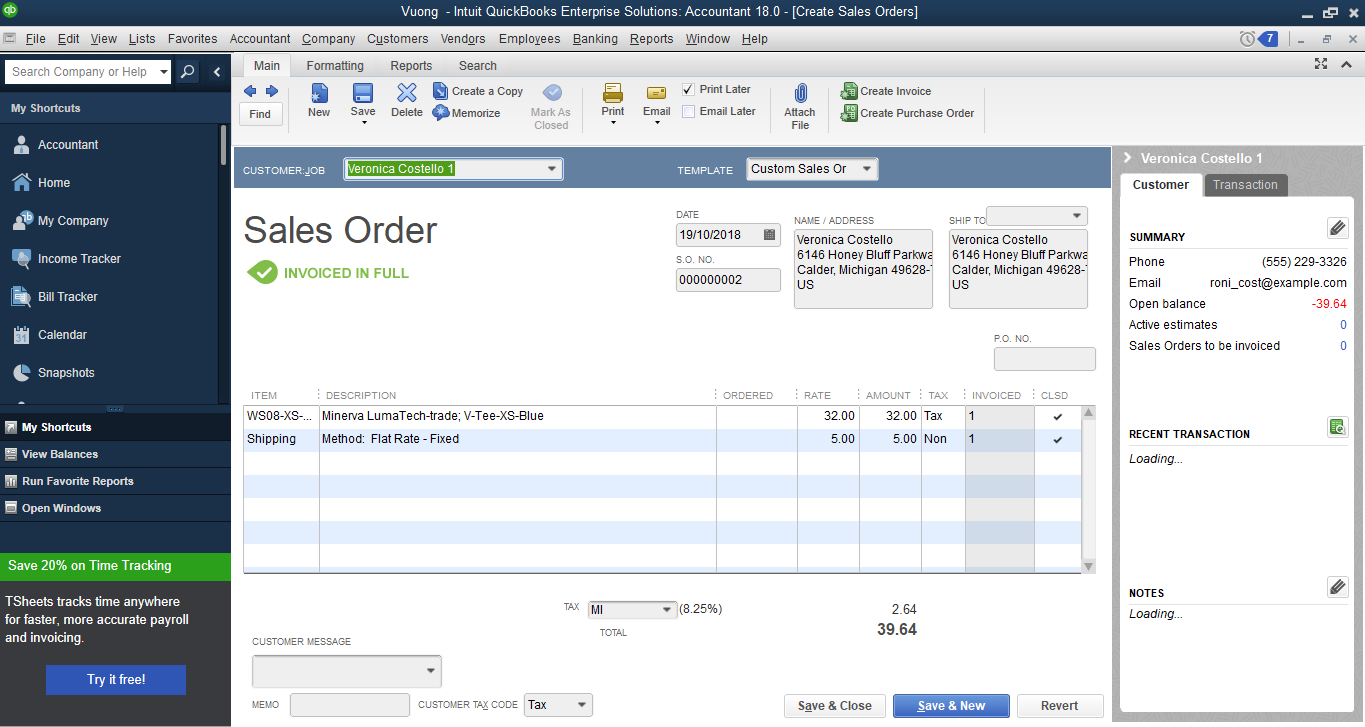Click the Attach File paperclip icon
Screen dimensions: 1365x727
tap(799, 94)
